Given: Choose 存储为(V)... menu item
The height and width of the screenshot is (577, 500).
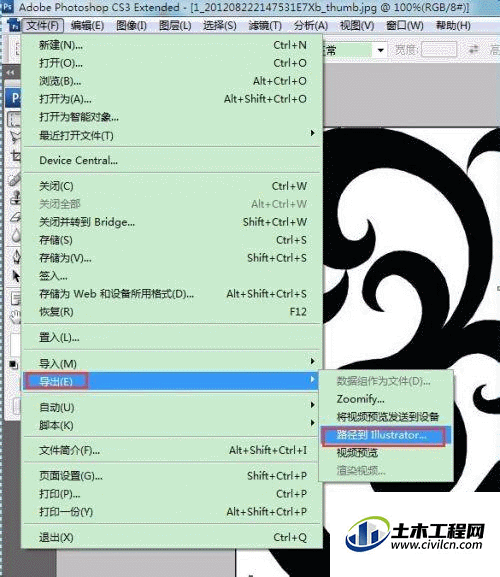Looking at the screenshot, I should click(x=172, y=258).
